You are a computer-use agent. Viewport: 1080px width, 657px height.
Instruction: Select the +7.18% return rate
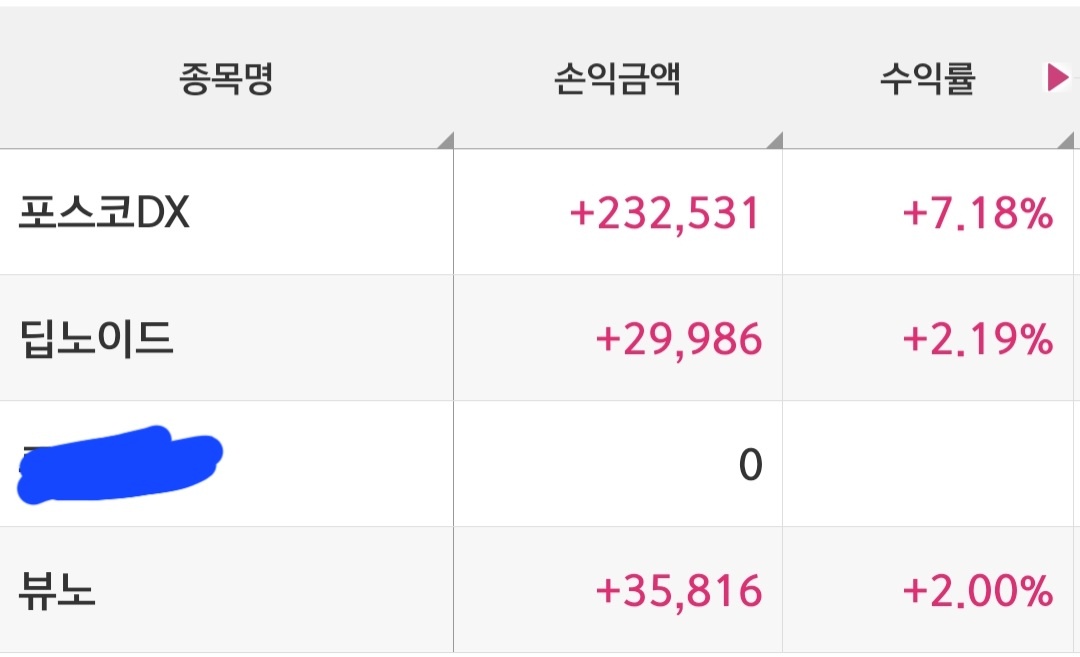tap(978, 213)
